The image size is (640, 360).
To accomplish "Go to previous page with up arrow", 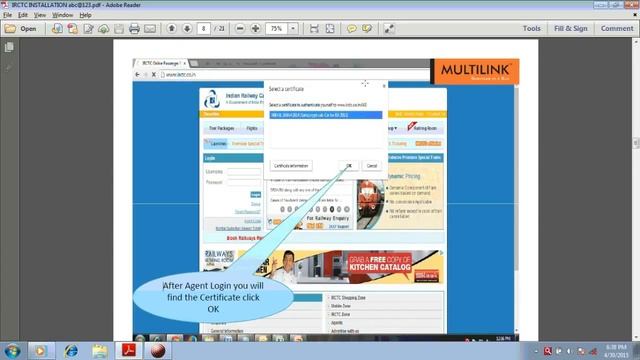I will (x=172, y=29).
